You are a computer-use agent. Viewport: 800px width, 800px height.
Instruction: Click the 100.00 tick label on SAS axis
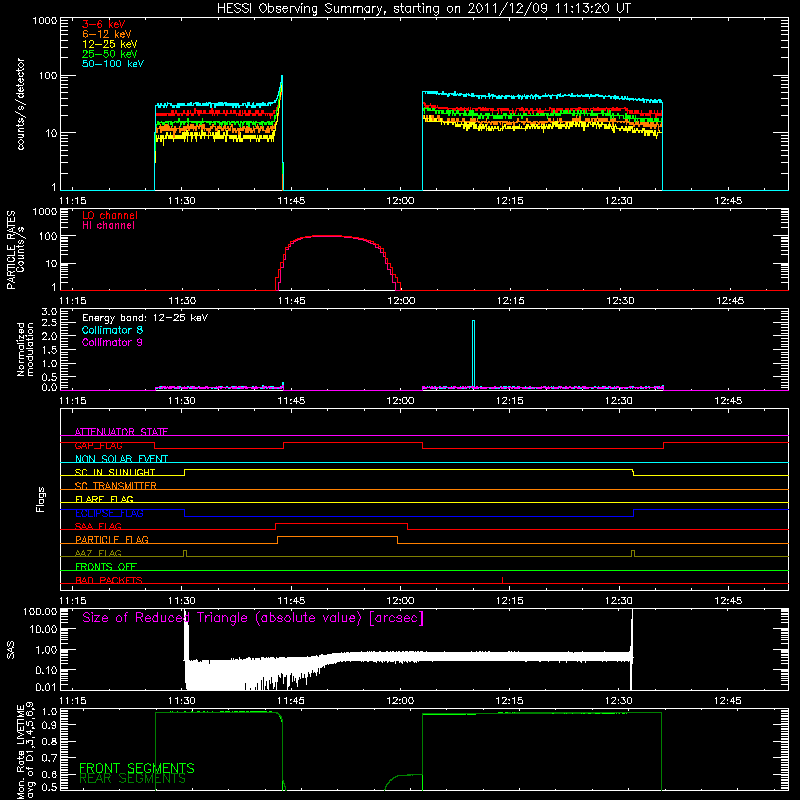tap(40, 611)
